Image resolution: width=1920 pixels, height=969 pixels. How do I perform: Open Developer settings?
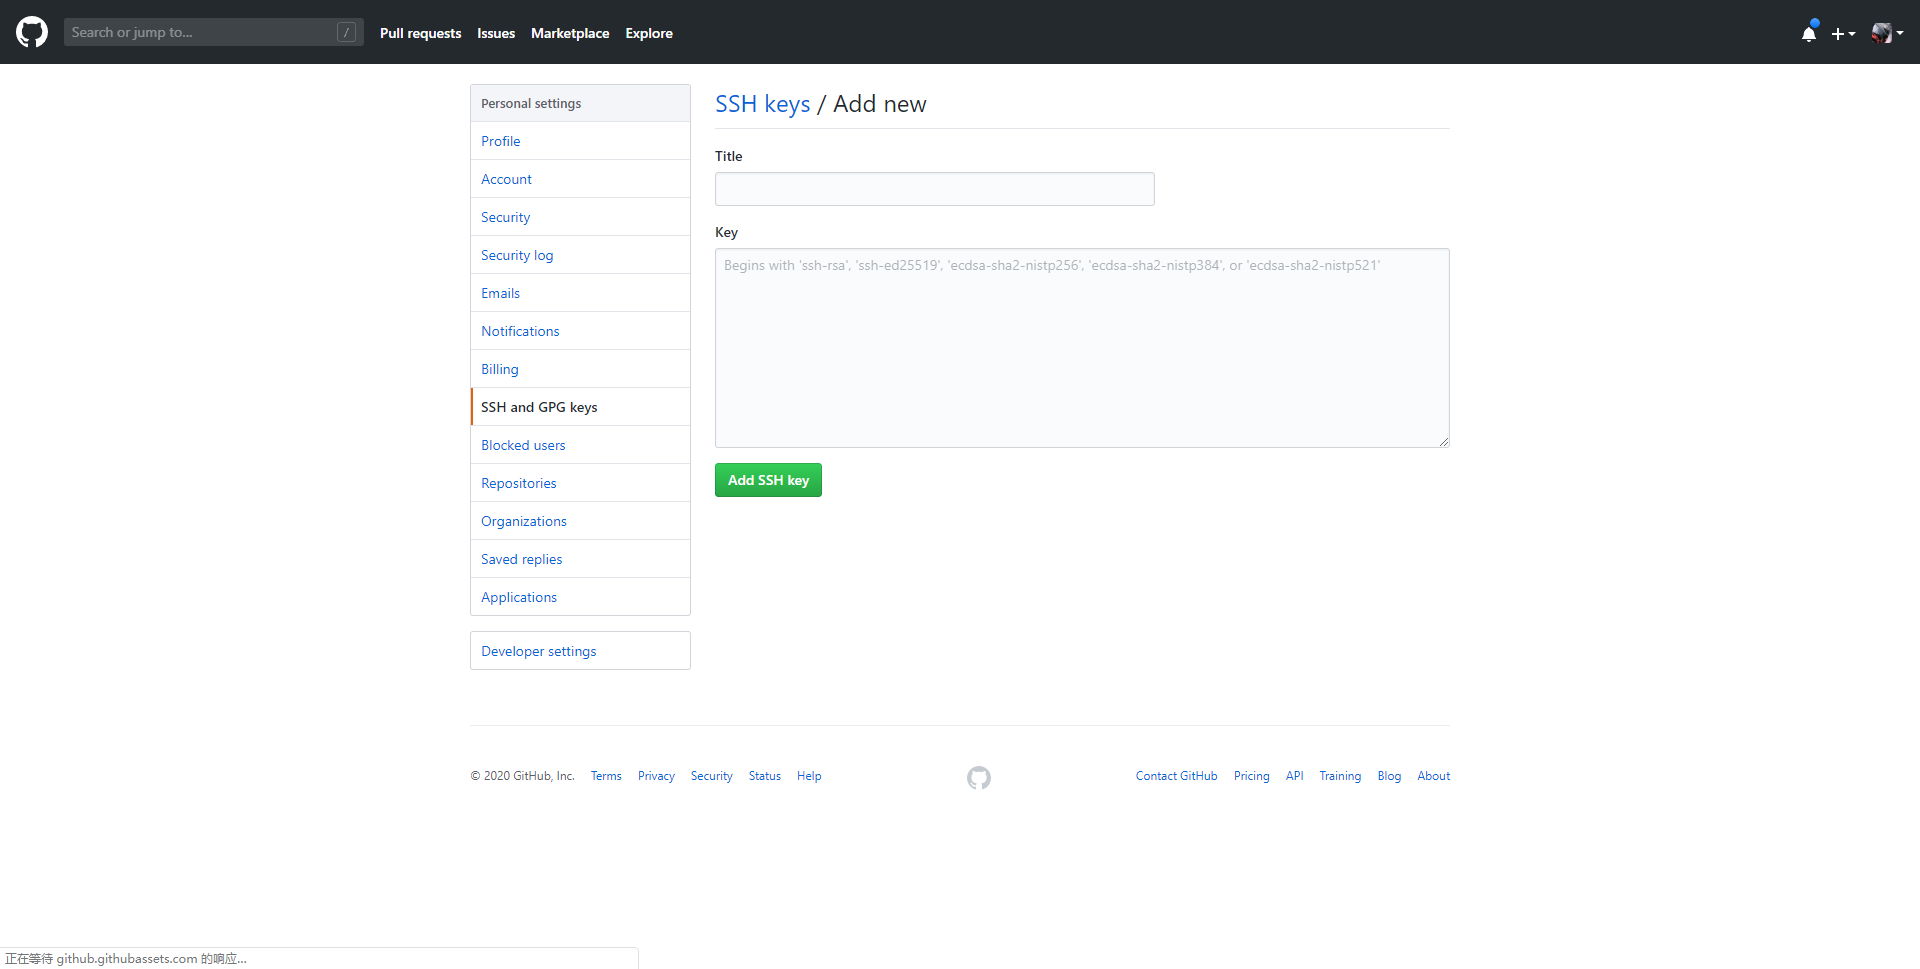point(580,651)
